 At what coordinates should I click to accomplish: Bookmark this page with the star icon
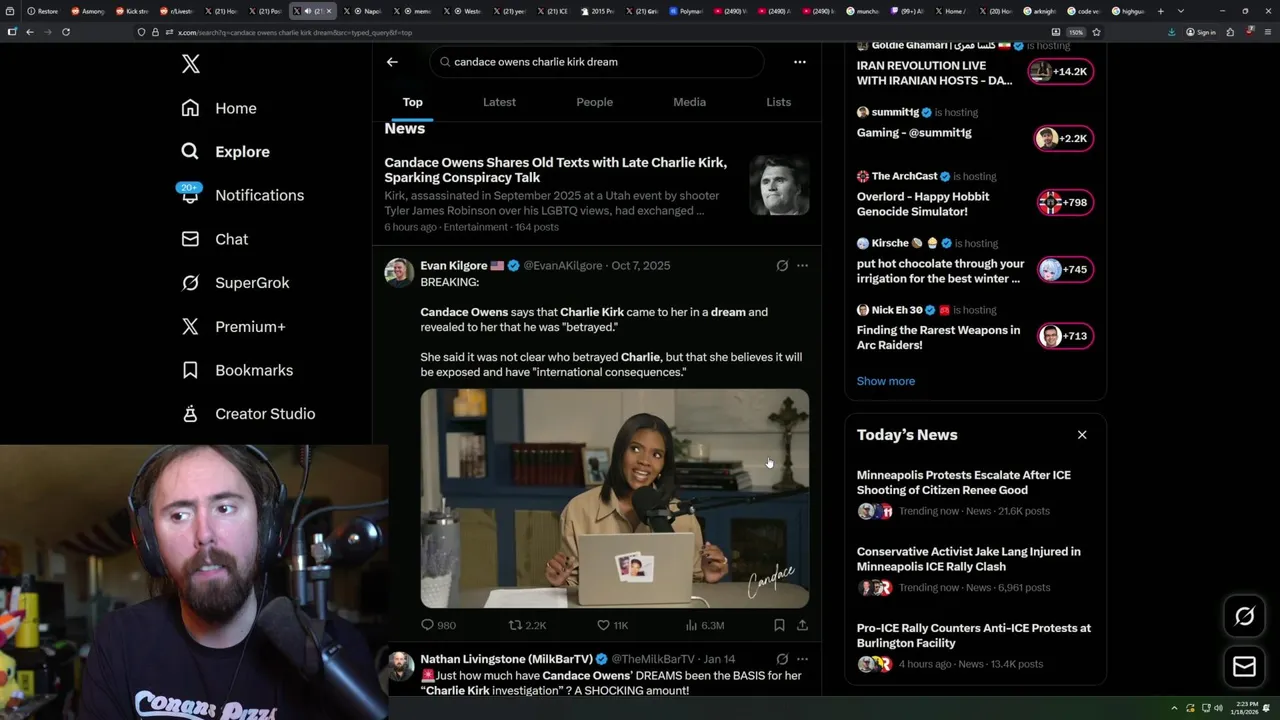(x=1096, y=32)
